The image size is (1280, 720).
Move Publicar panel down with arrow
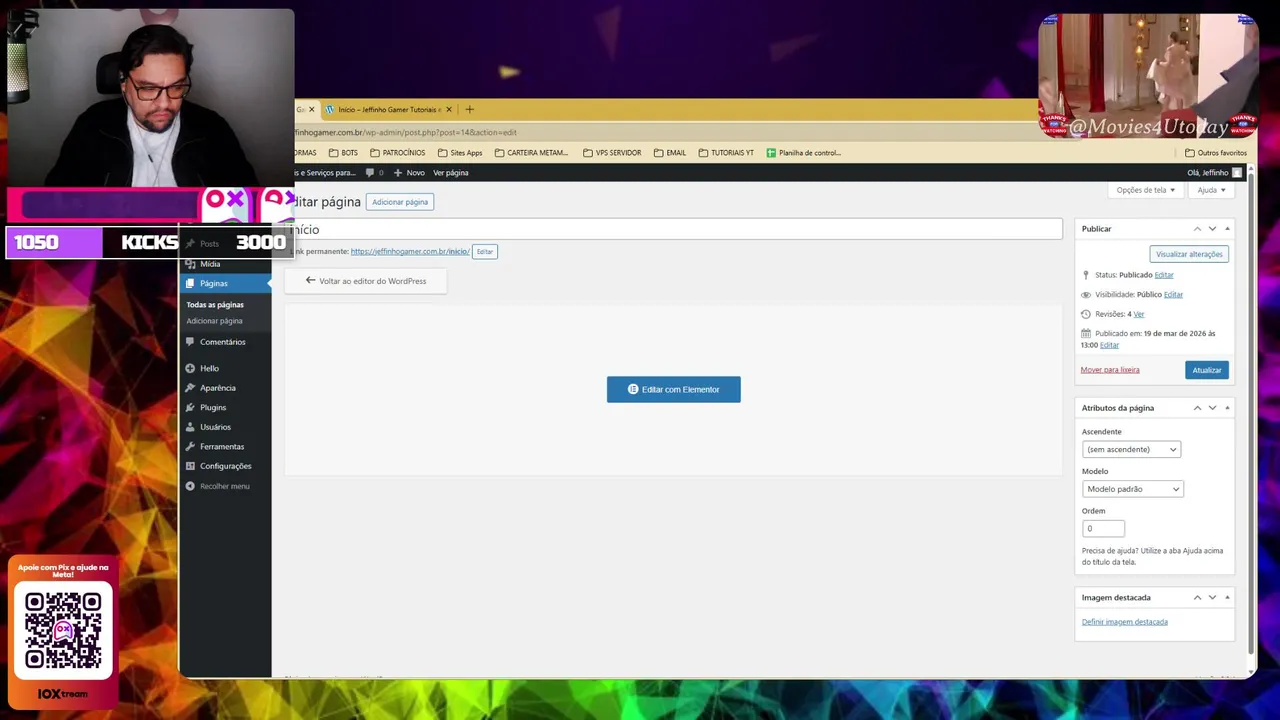click(x=1212, y=229)
